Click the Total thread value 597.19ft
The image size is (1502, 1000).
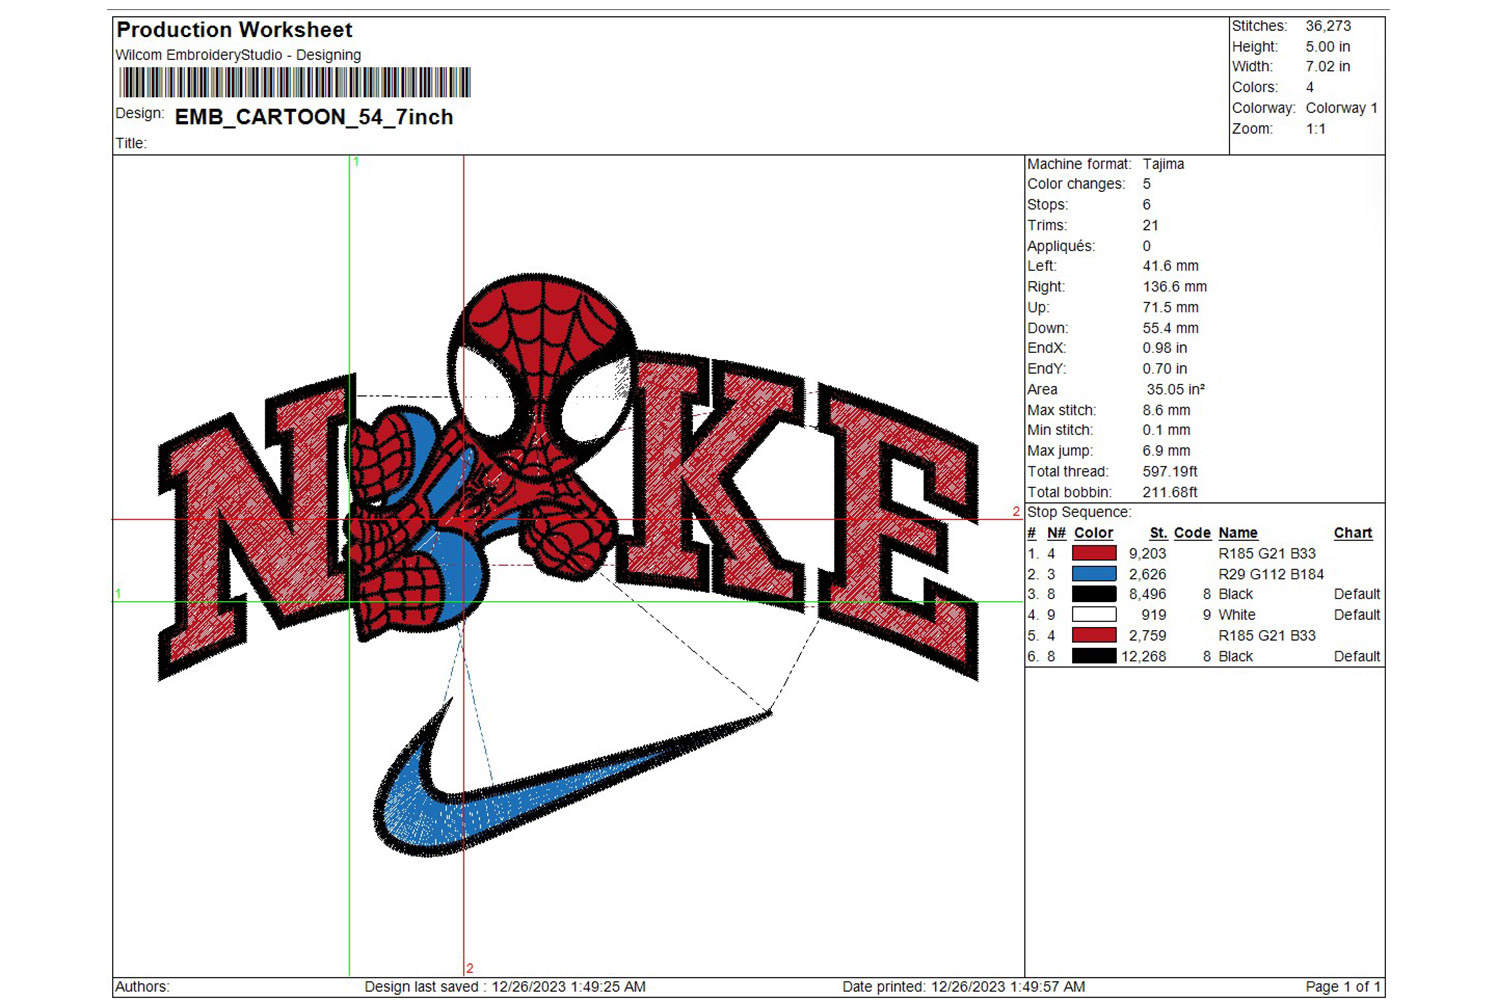click(1170, 472)
